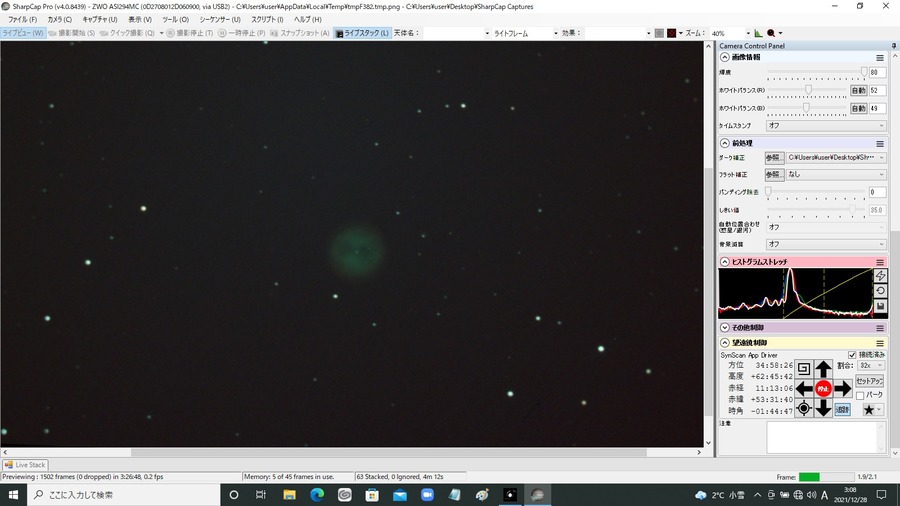
Task: Toggle the 追跡 tracking button
Action: [x=843, y=409]
